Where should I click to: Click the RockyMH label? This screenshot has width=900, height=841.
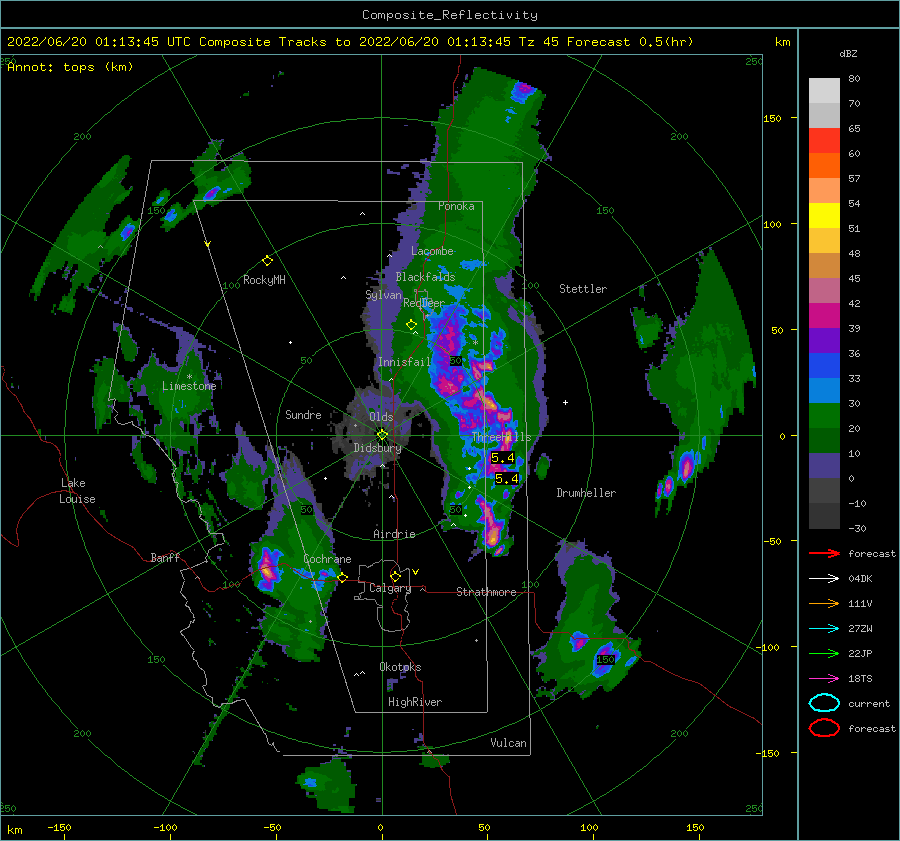coord(264,280)
